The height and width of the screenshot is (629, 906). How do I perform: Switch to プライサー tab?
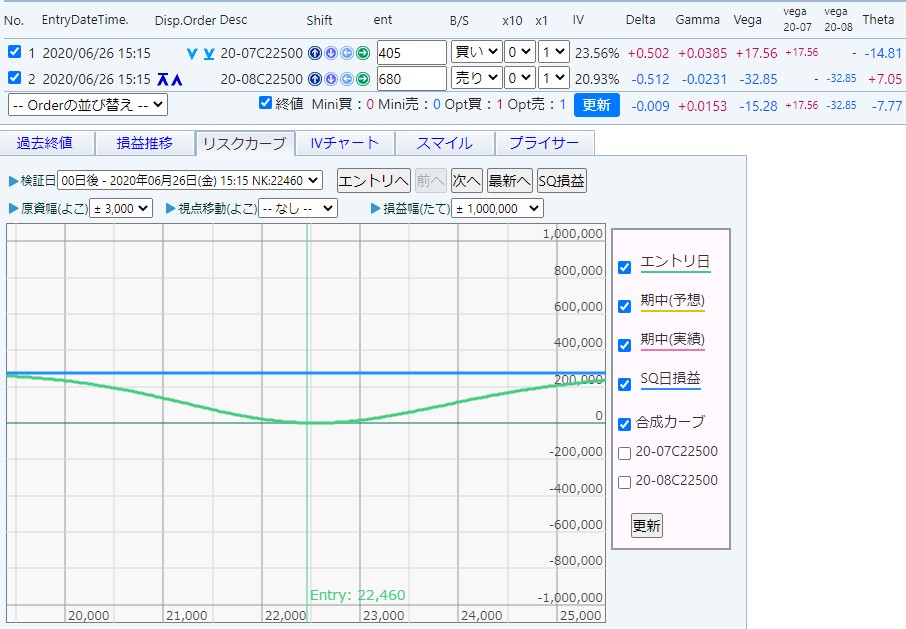pyautogui.click(x=544, y=143)
